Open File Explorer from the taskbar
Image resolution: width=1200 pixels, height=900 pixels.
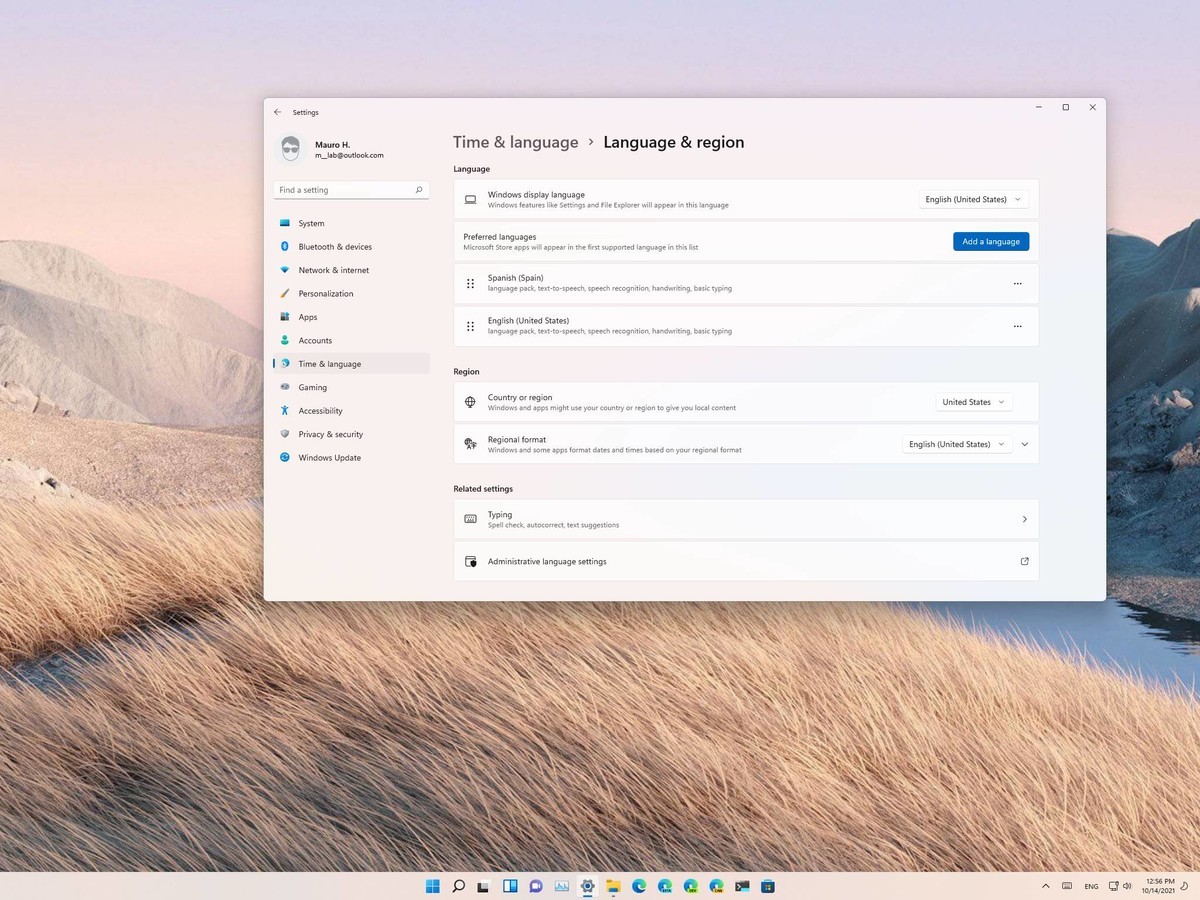click(x=613, y=886)
